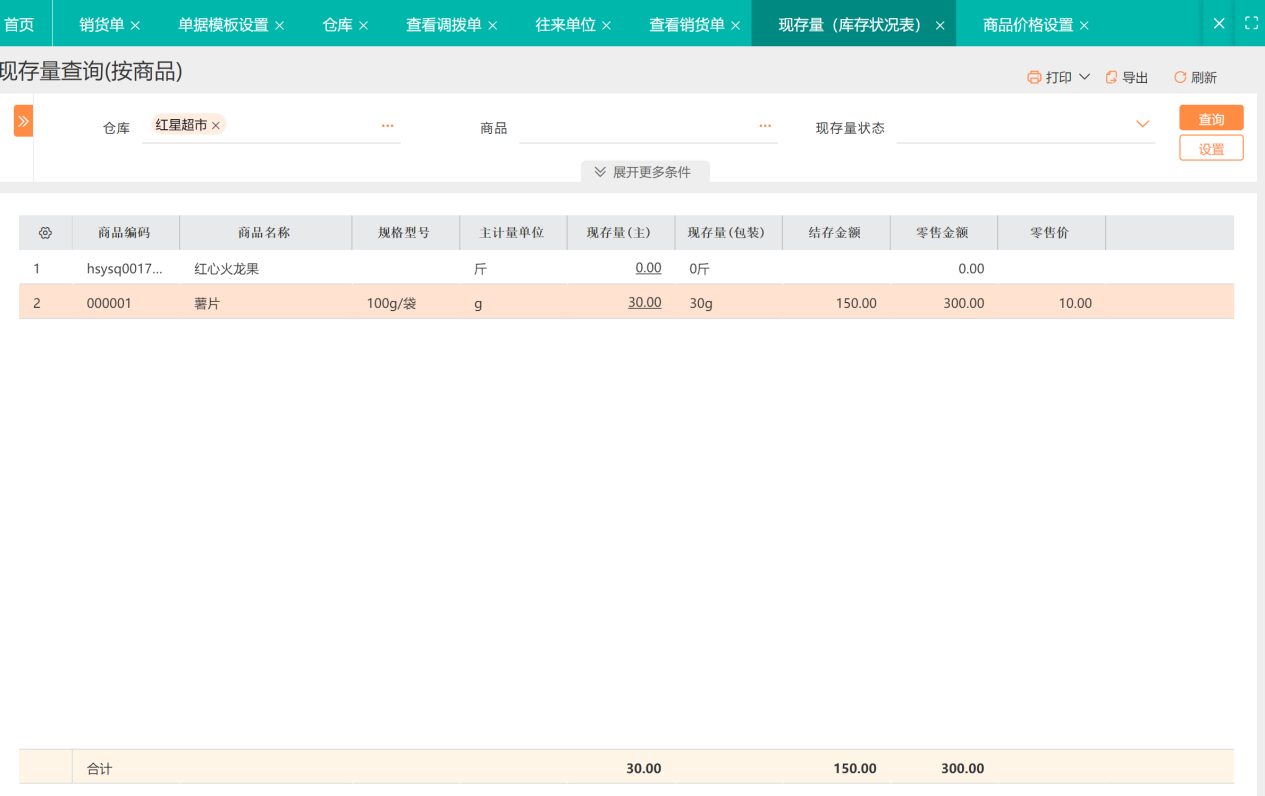1265x796 pixels.
Task: Close the 仓库 tab
Action: click(x=363, y=25)
